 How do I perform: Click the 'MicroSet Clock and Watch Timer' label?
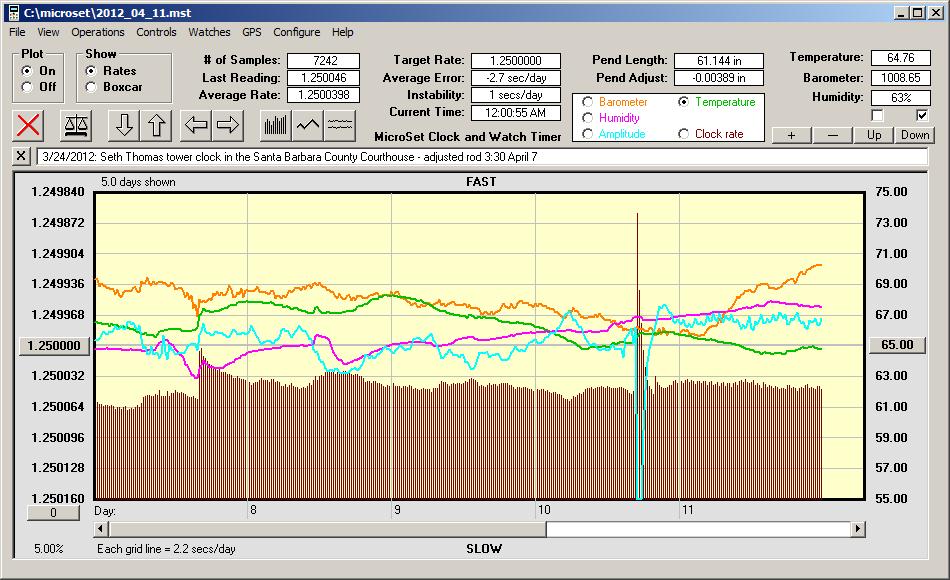point(468,137)
